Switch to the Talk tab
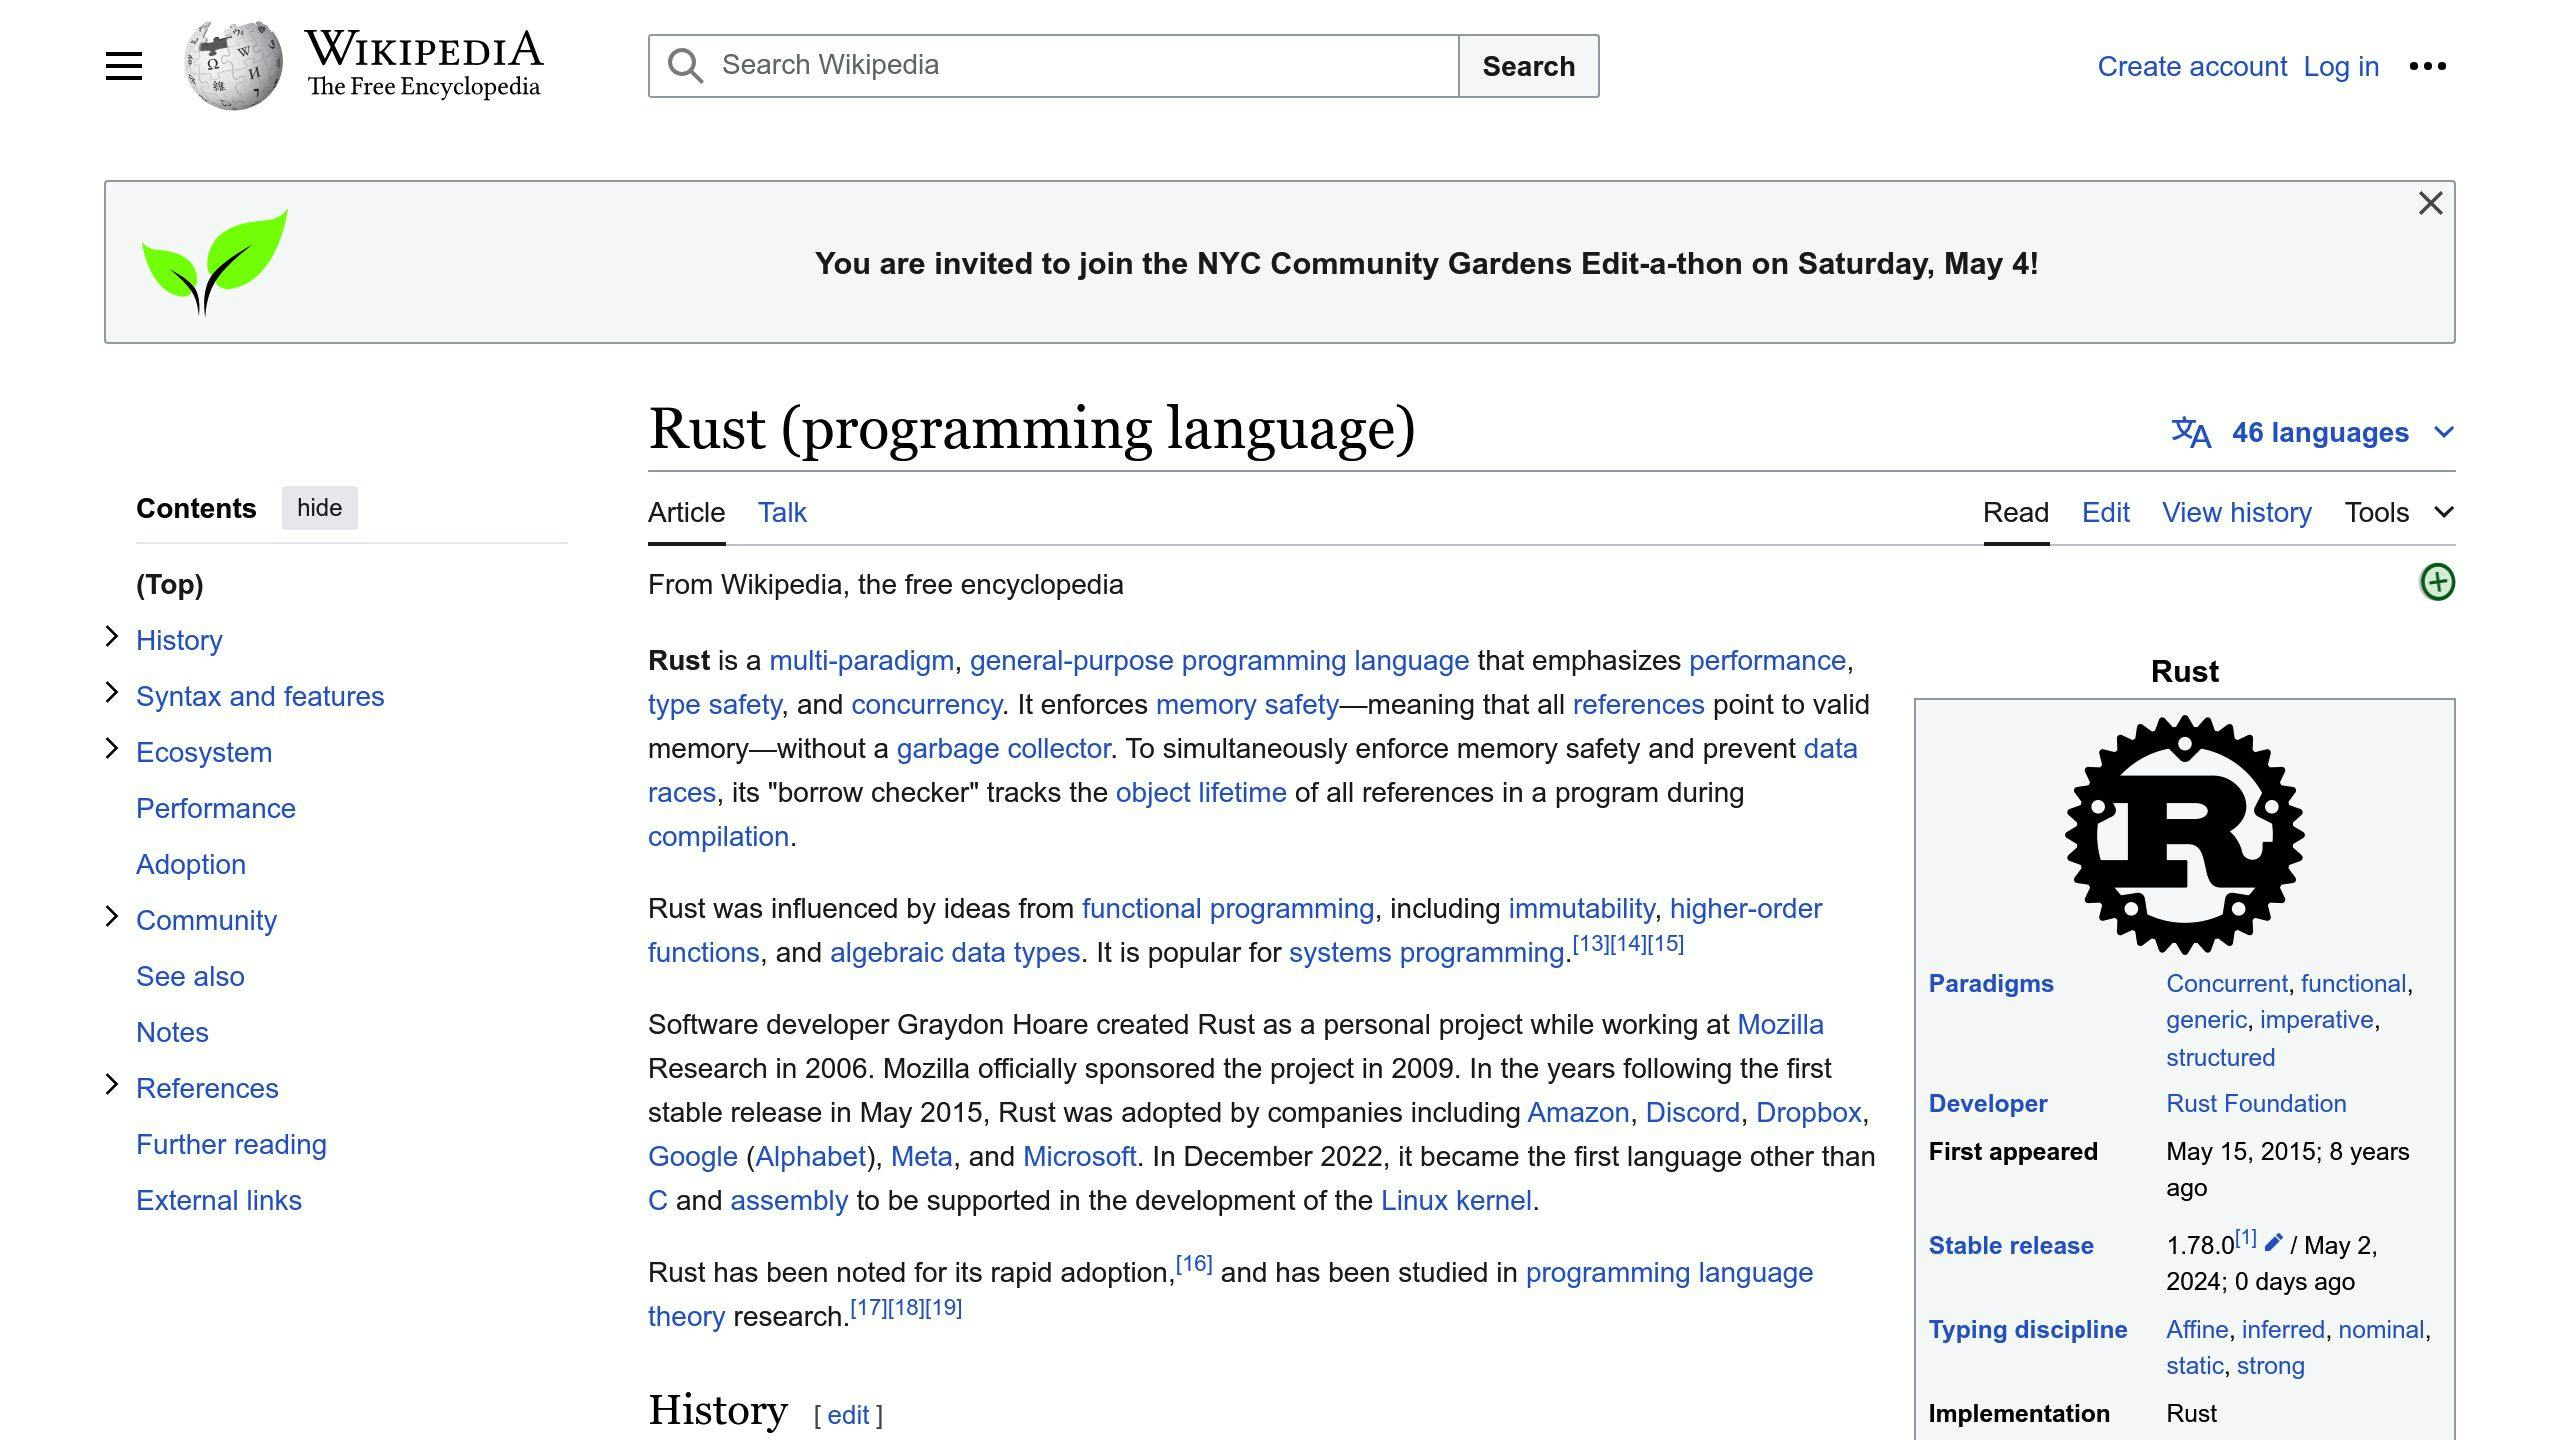This screenshot has width=2560, height=1440. click(x=782, y=513)
